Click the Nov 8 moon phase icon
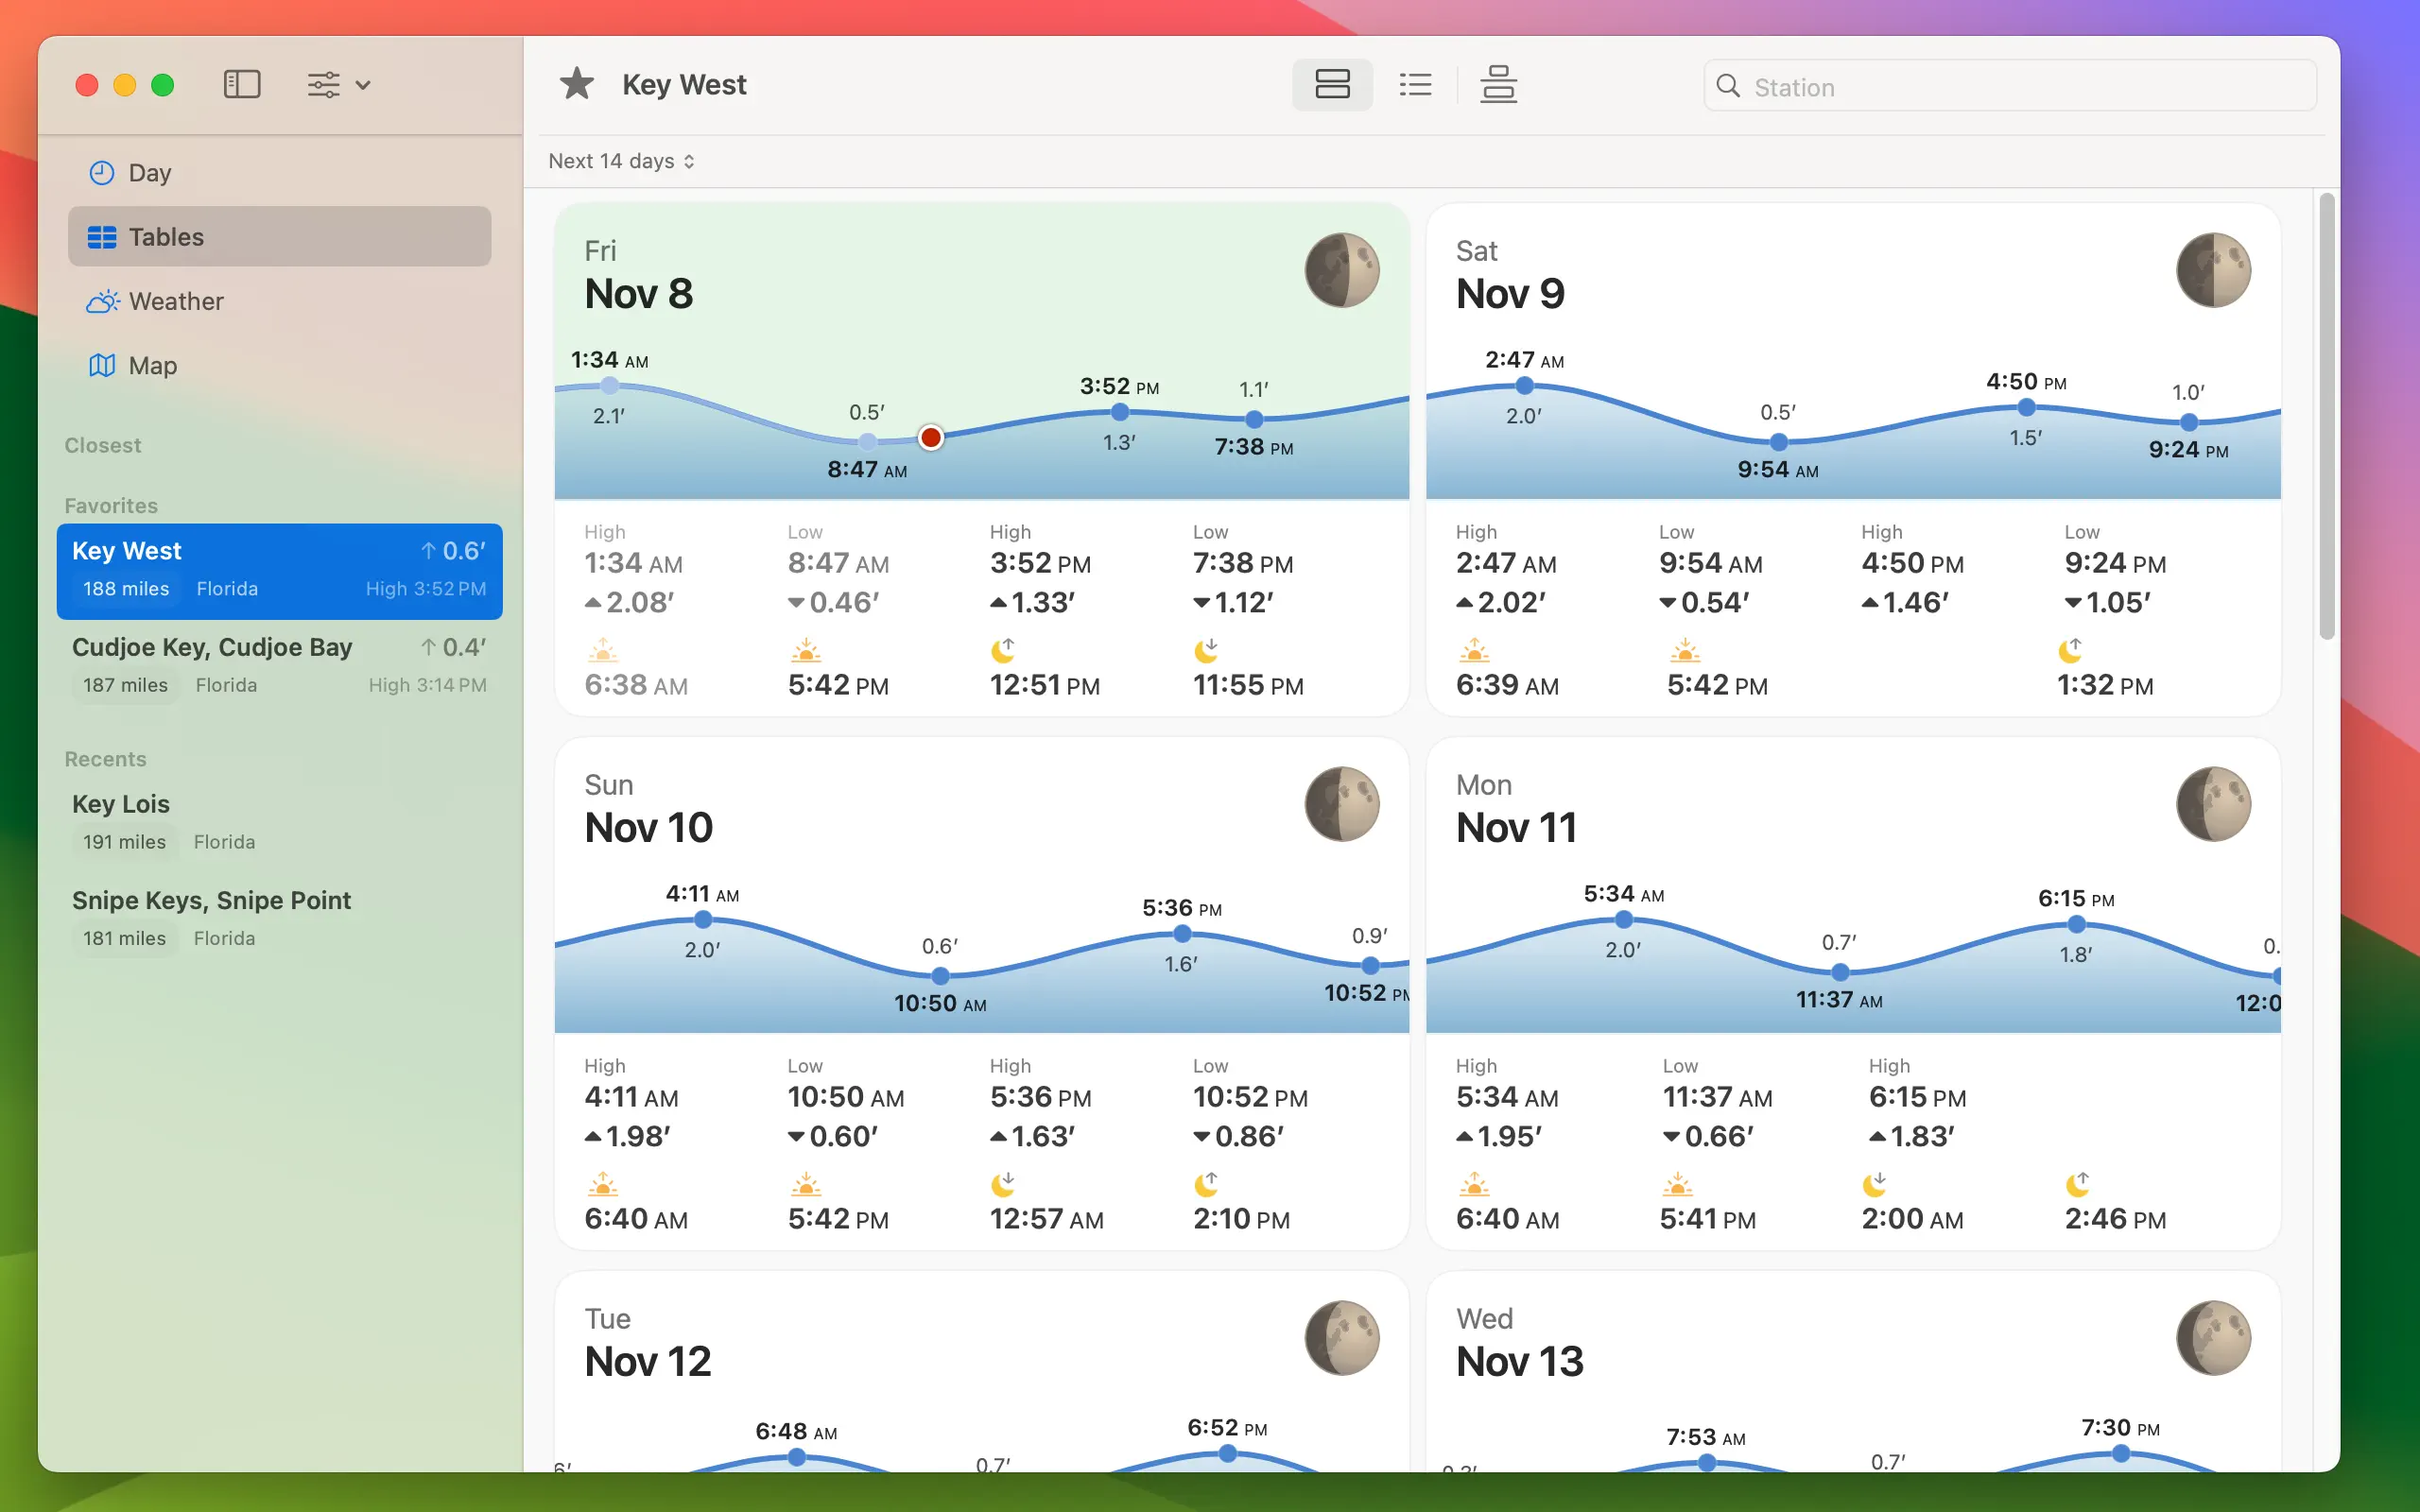The height and width of the screenshot is (1512, 2420). pyautogui.click(x=1341, y=270)
